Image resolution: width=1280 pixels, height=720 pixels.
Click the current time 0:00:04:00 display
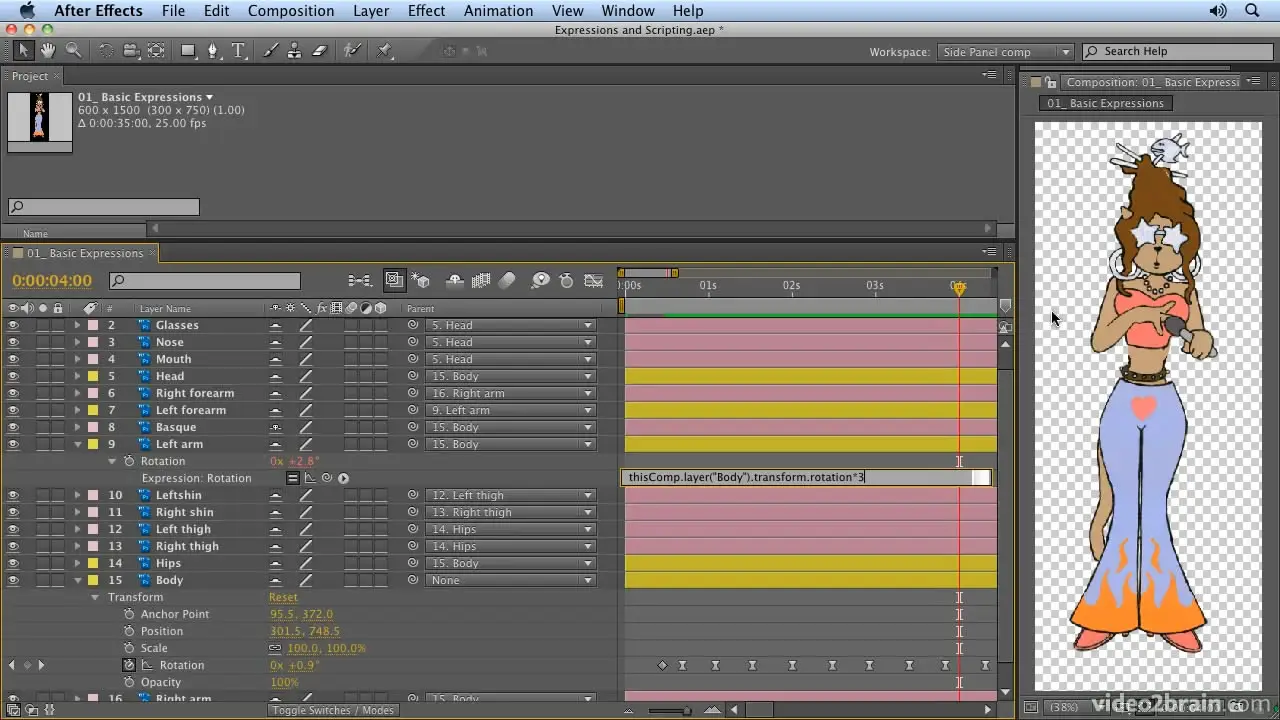[52, 281]
